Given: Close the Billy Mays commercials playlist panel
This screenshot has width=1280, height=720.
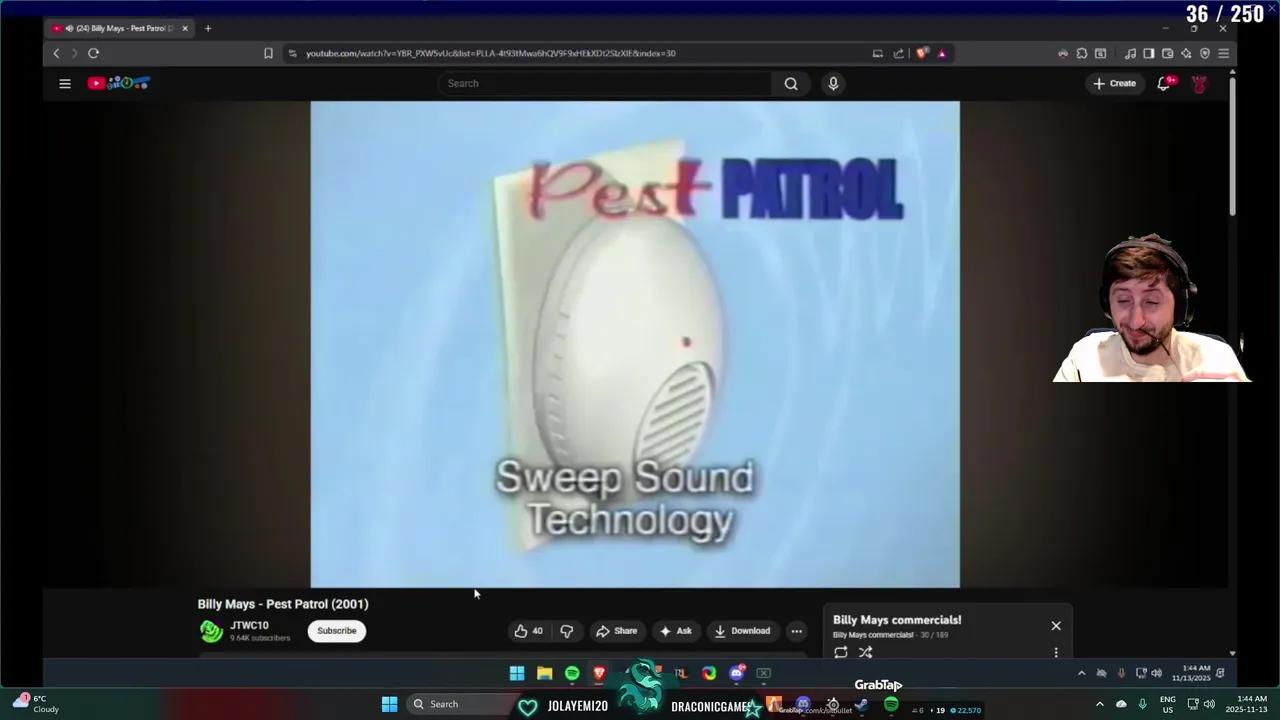Looking at the screenshot, I should (1056, 626).
